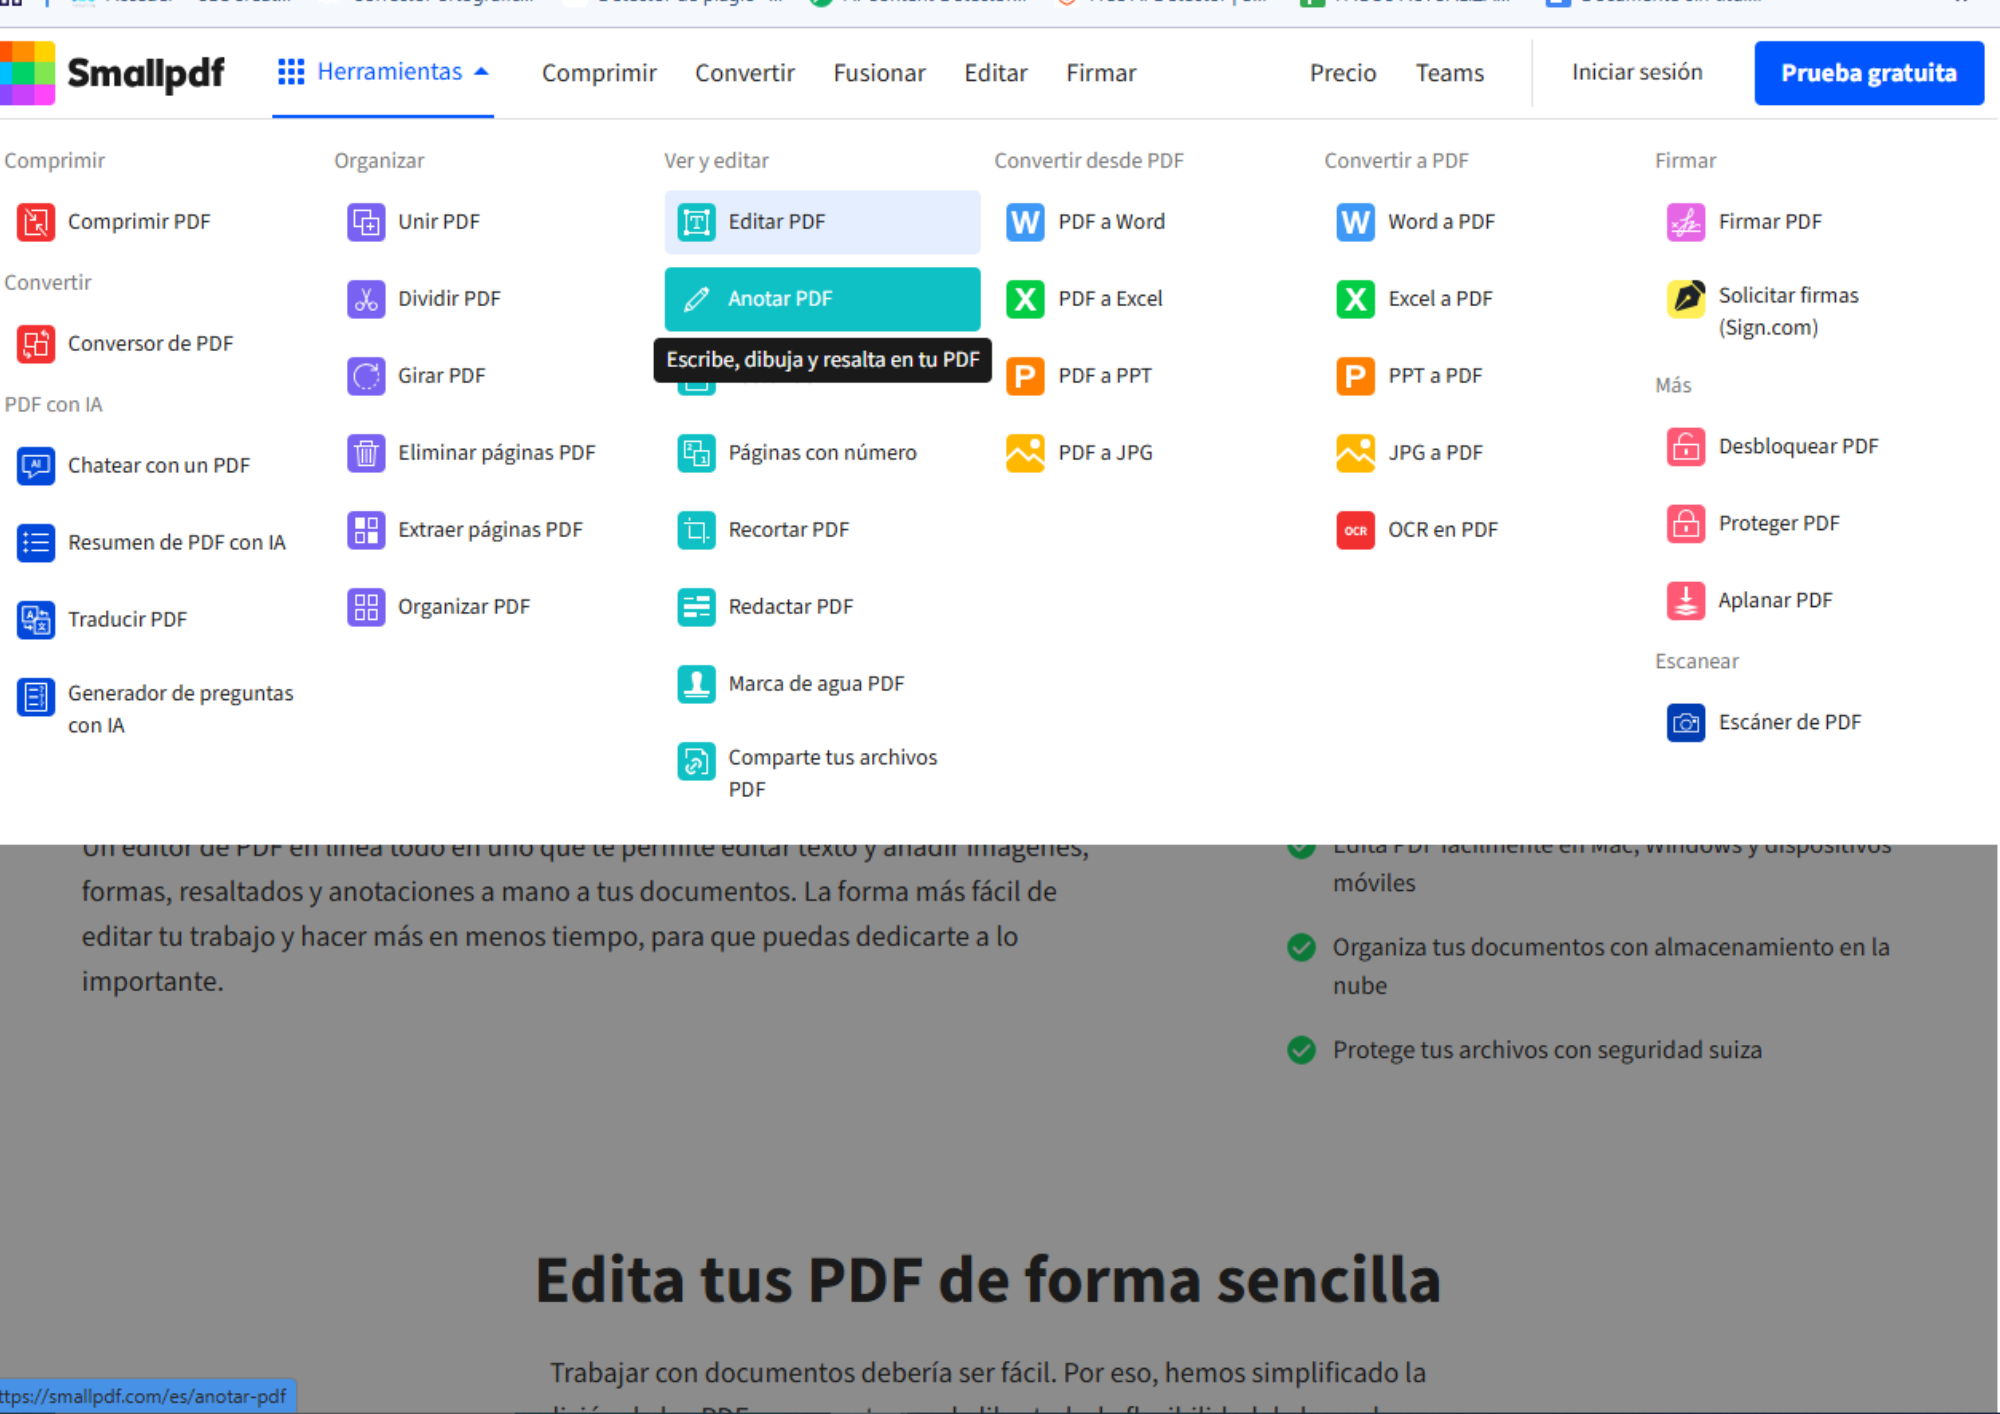The image size is (2000, 1414).
Task: Click the Dividir PDF scissors icon
Action: (x=366, y=299)
